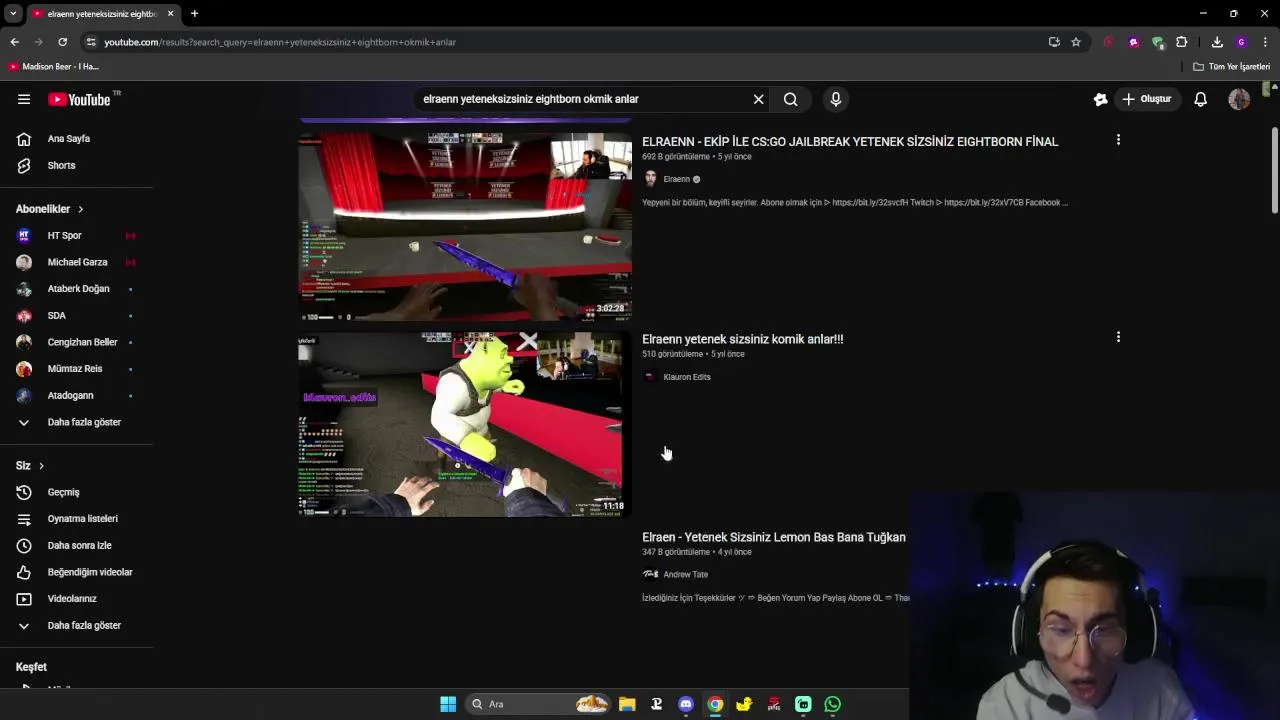Open Tüm Yer İşaretleri bookmarks folder

pos(1232,67)
